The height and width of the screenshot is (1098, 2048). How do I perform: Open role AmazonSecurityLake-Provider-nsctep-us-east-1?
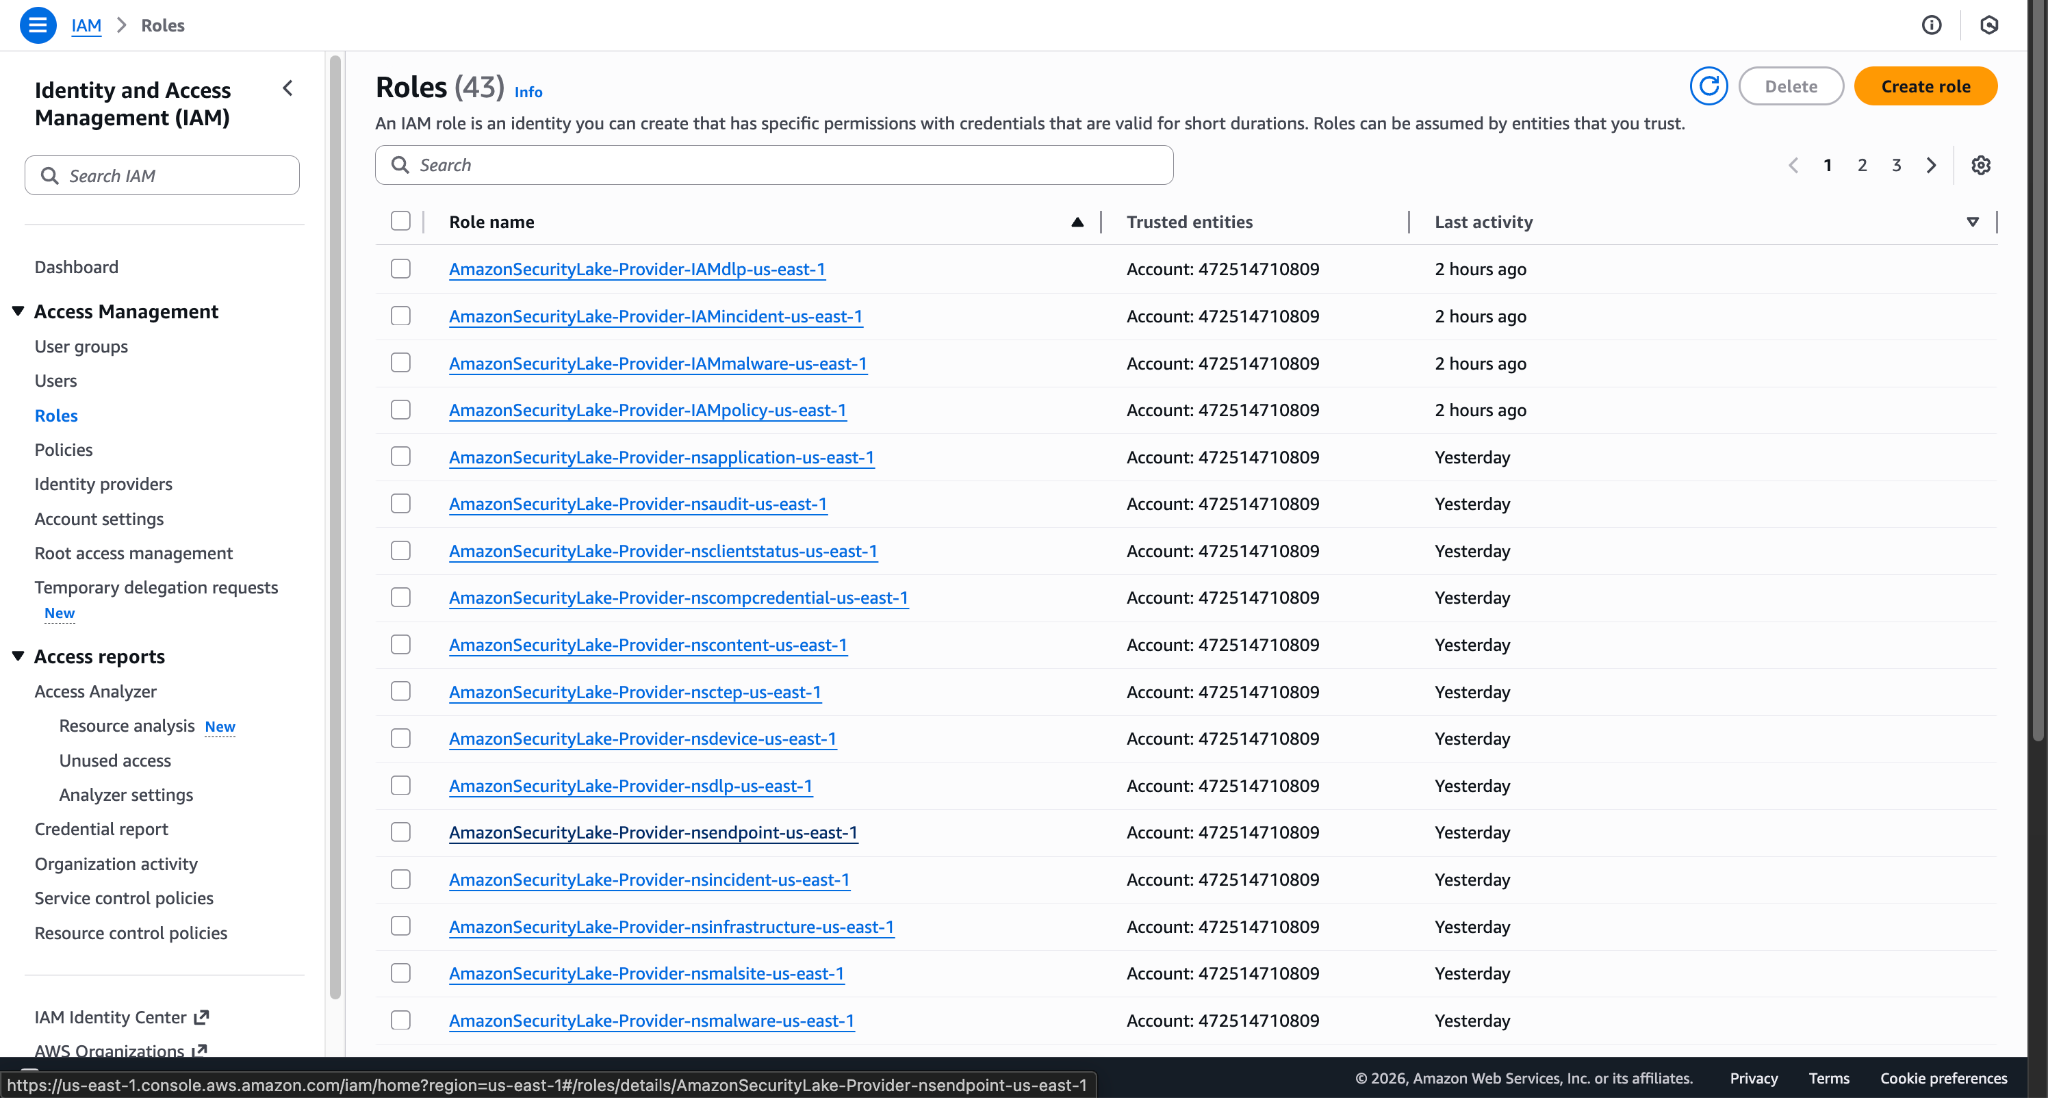point(635,692)
